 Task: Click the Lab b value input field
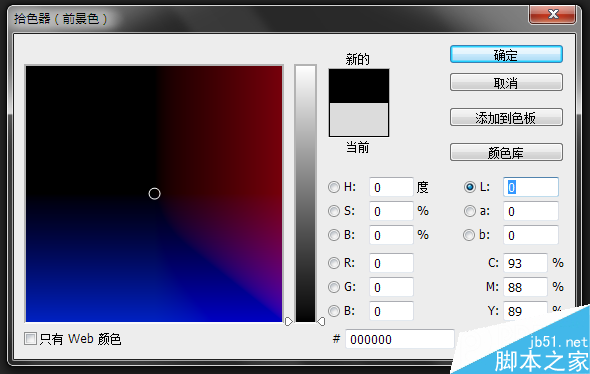point(531,235)
